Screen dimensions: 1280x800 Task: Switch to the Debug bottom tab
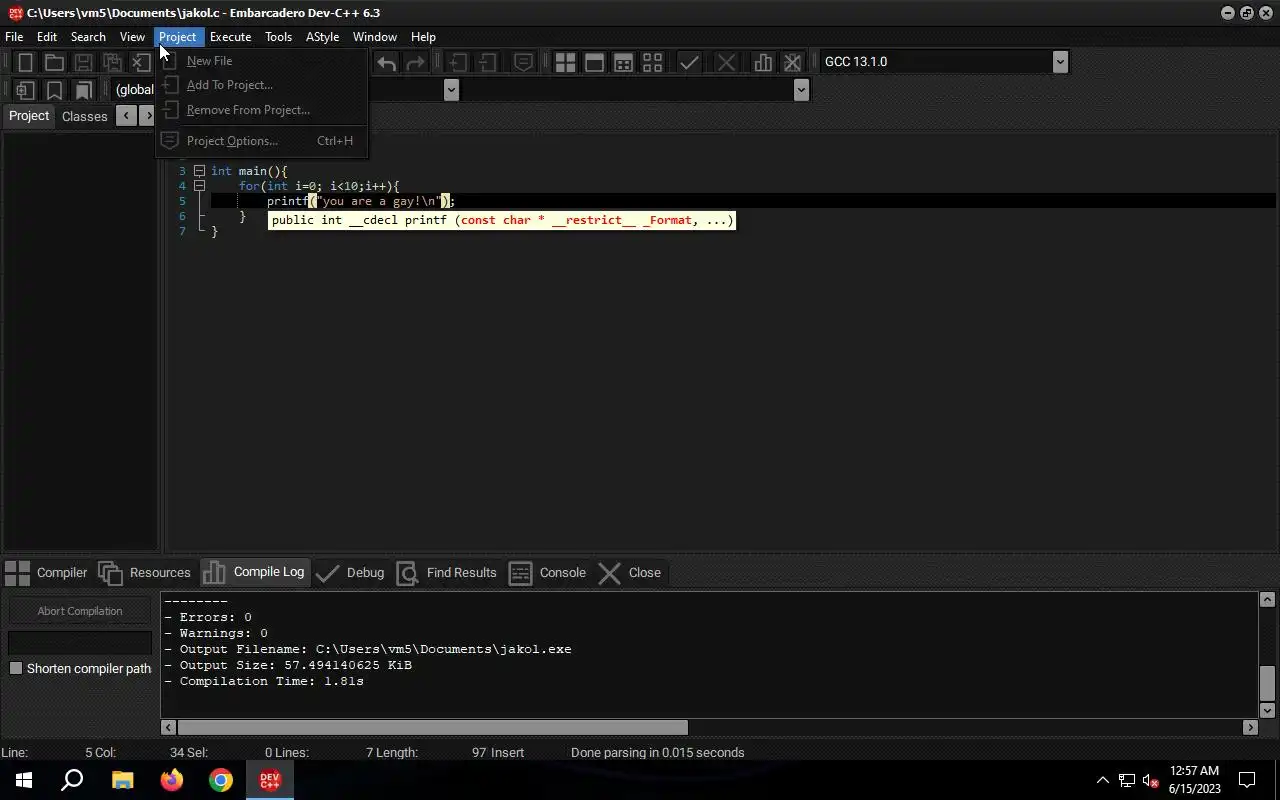tap(349, 573)
